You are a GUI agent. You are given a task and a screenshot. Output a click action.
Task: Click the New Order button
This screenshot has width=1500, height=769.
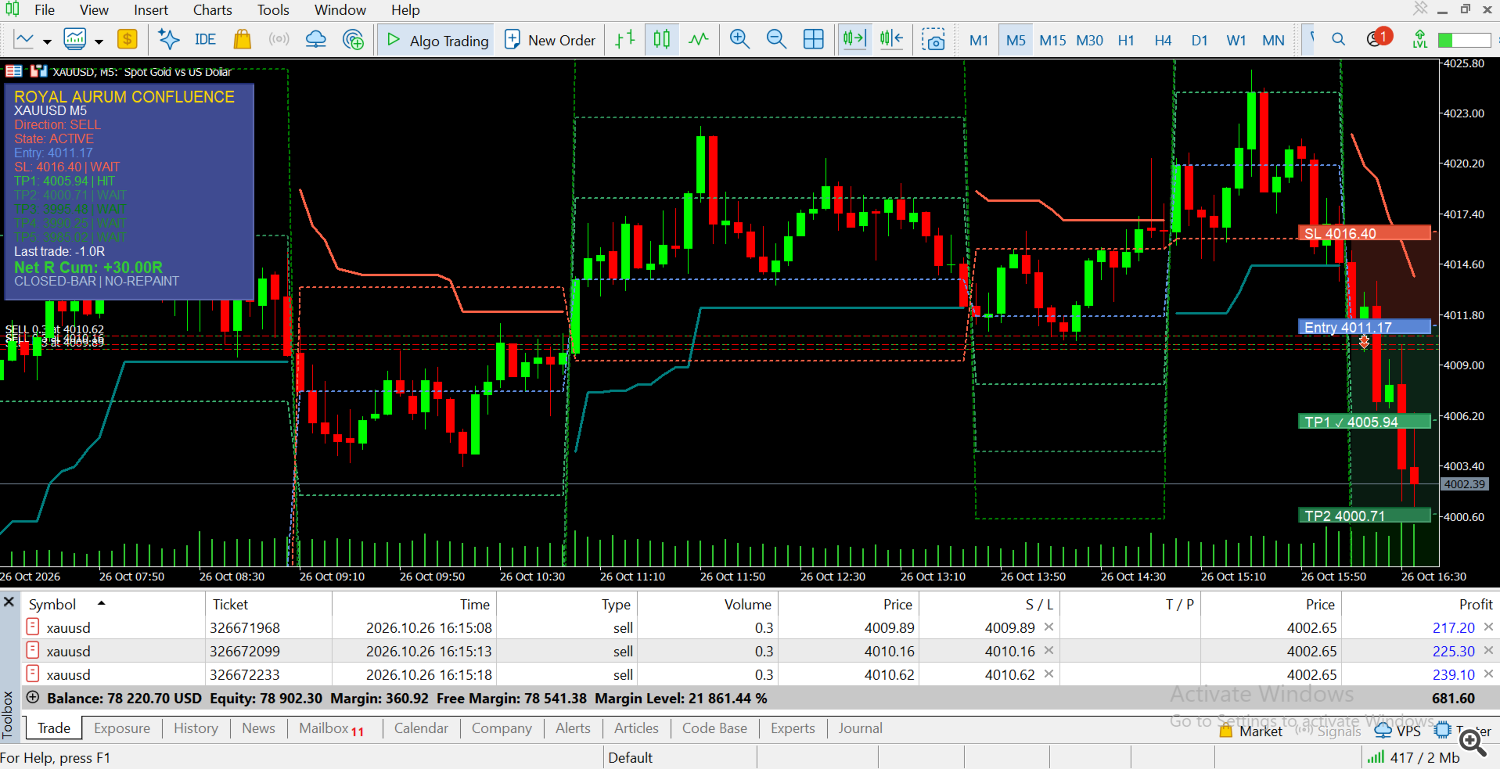click(x=550, y=40)
